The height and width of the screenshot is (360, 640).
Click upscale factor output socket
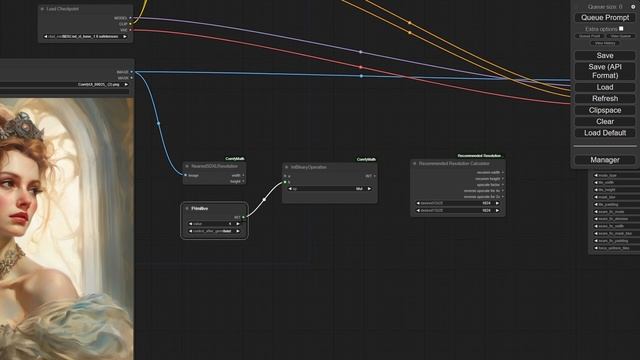point(503,184)
